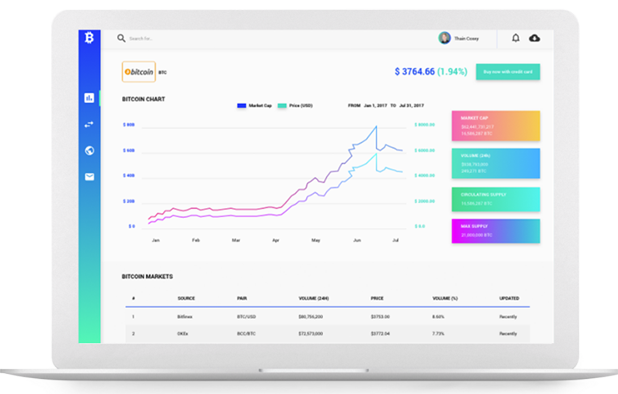The width and height of the screenshot is (618, 394).
Task: Toggle the Price (USD) legend series
Action: [x=295, y=106]
